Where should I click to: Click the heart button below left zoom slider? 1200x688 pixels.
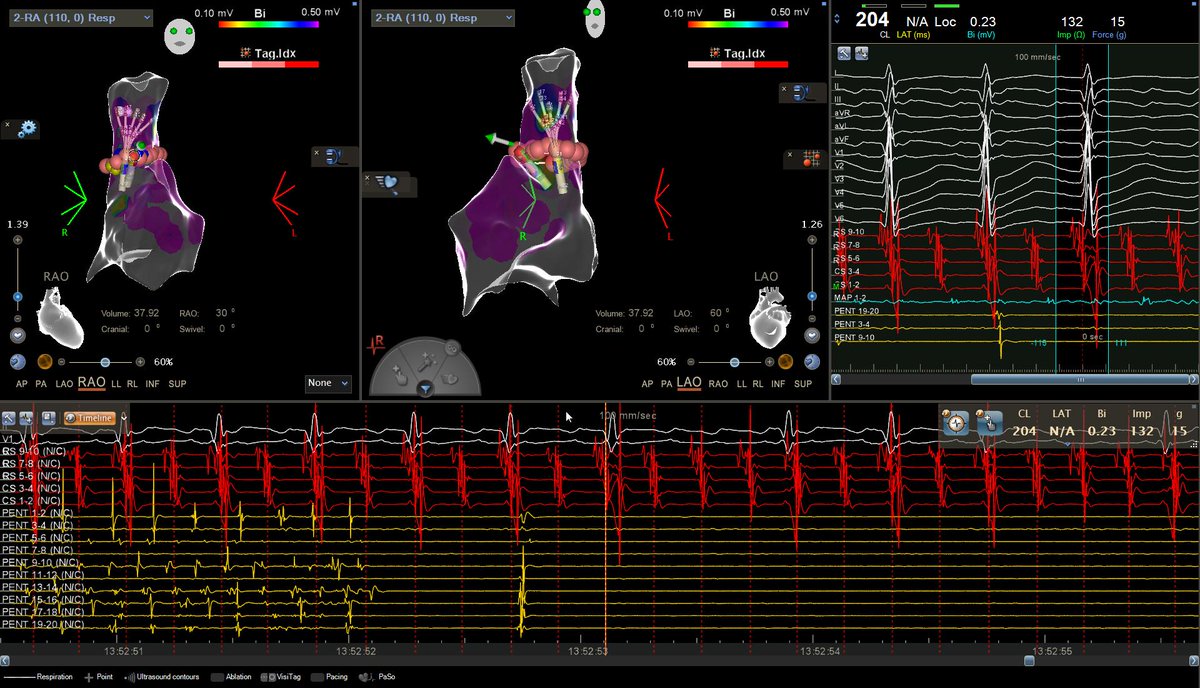click(x=17, y=336)
